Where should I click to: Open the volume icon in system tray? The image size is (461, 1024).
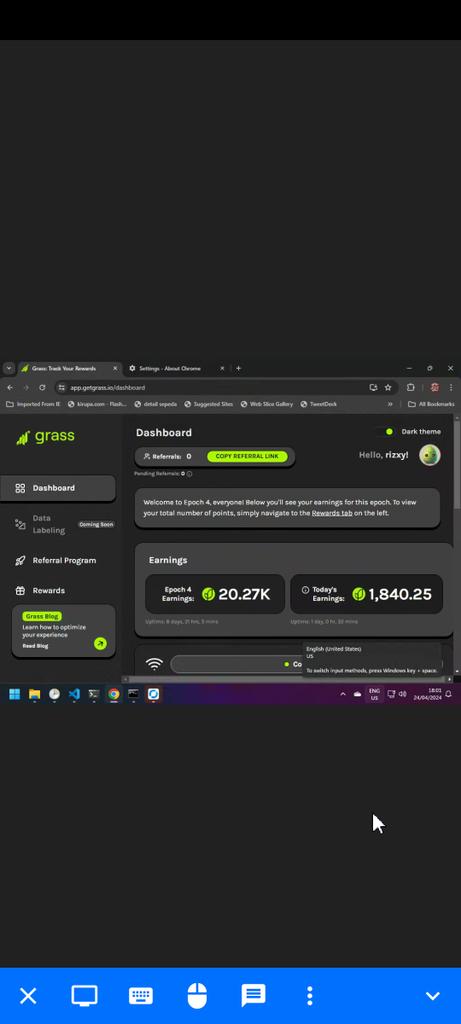pyautogui.click(x=402, y=694)
